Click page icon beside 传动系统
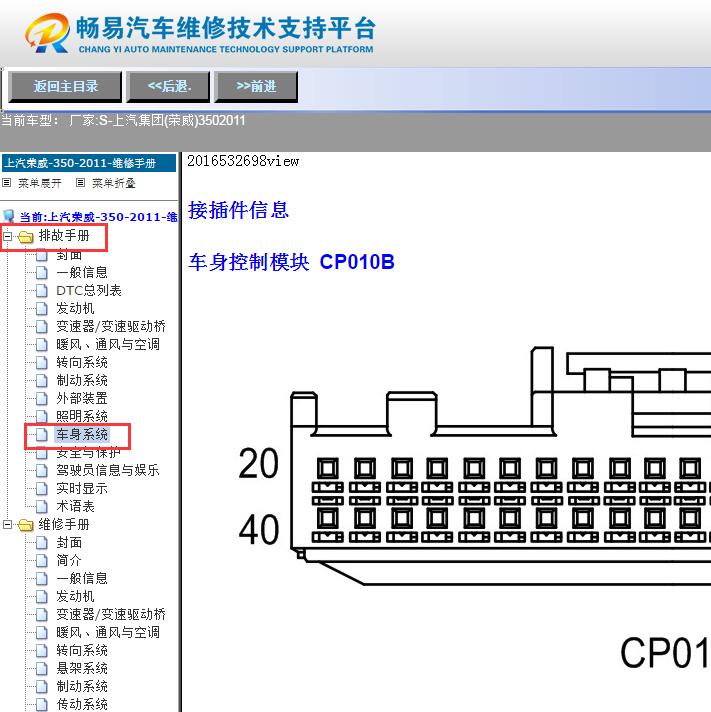This screenshot has height=712, width=711. [41, 704]
